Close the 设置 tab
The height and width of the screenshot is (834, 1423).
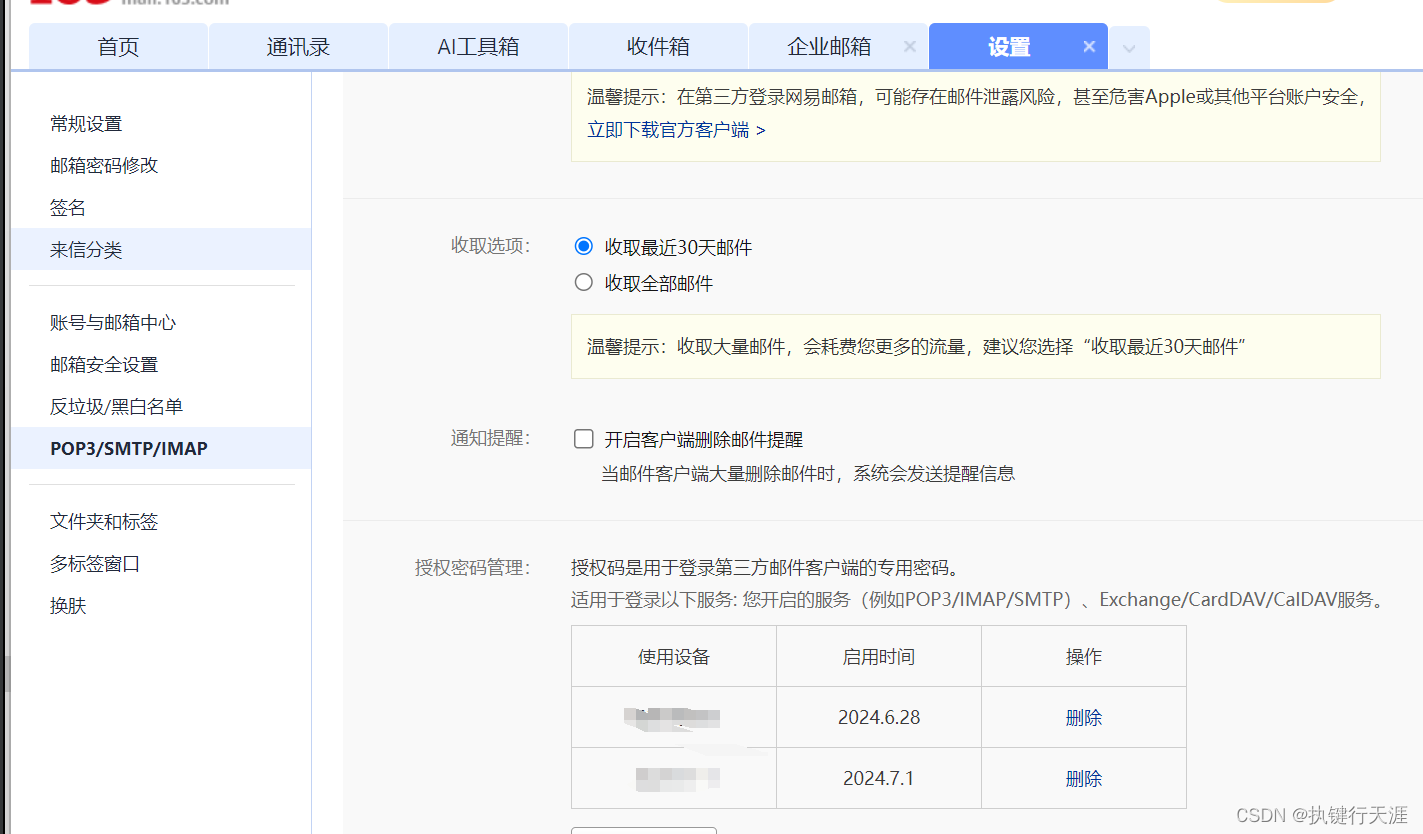click(1089, 46)
